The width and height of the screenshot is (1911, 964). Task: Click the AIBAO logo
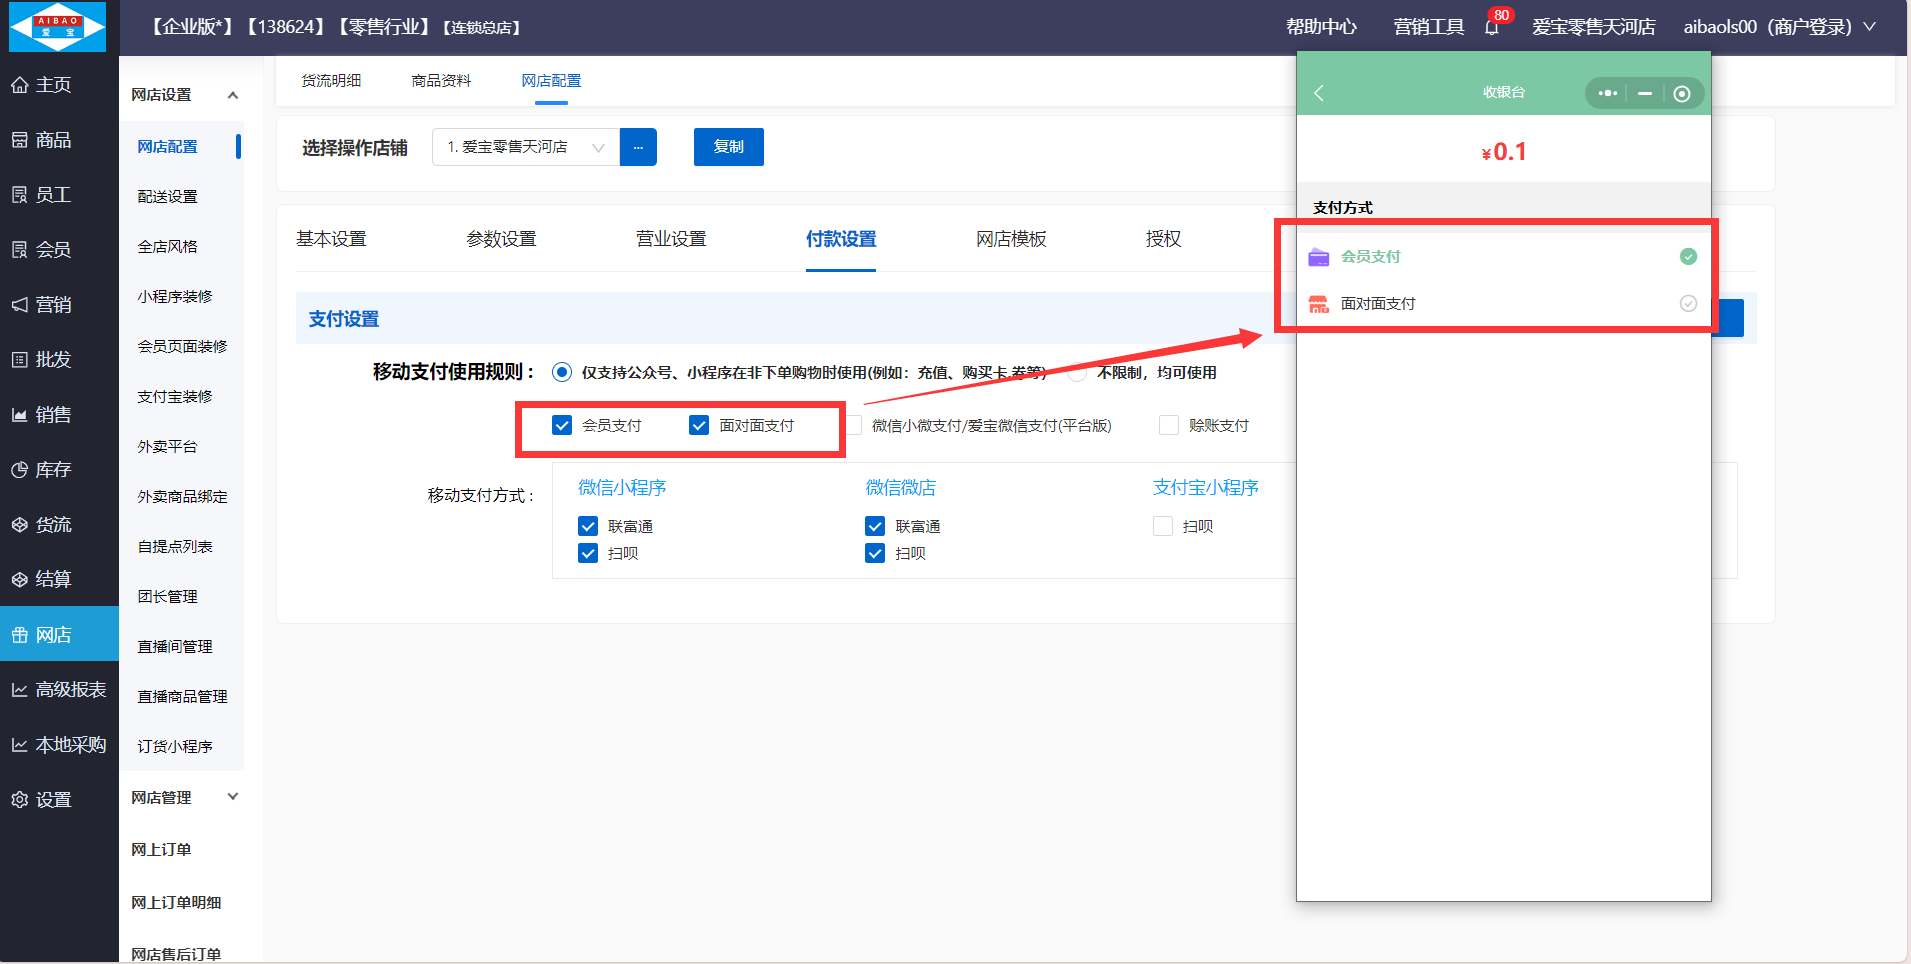coord(57,27)
